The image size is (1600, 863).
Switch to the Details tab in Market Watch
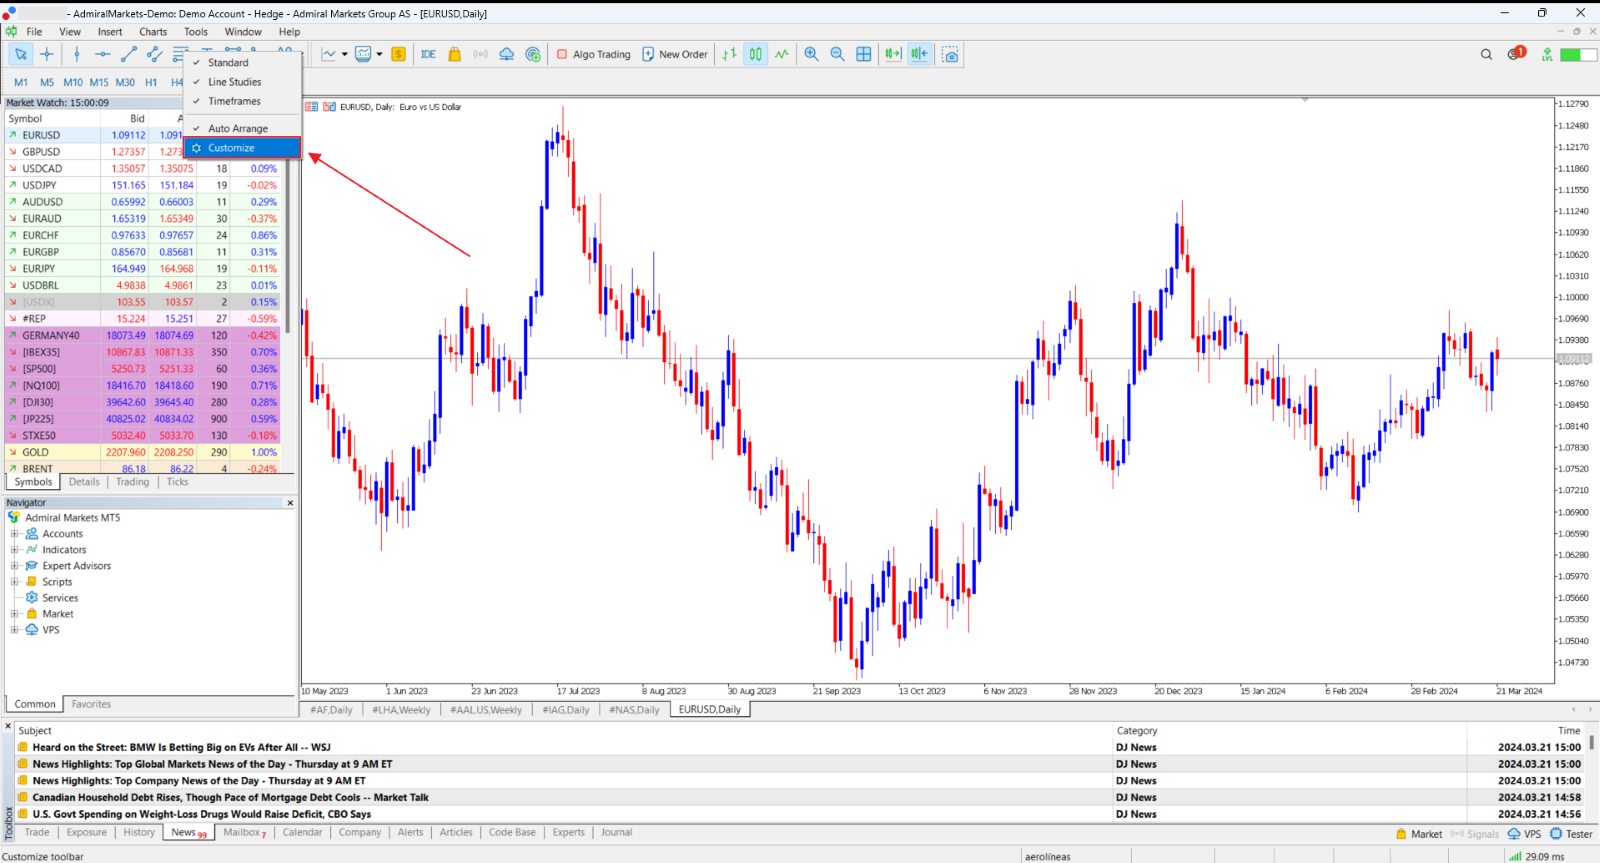point(84,482)
